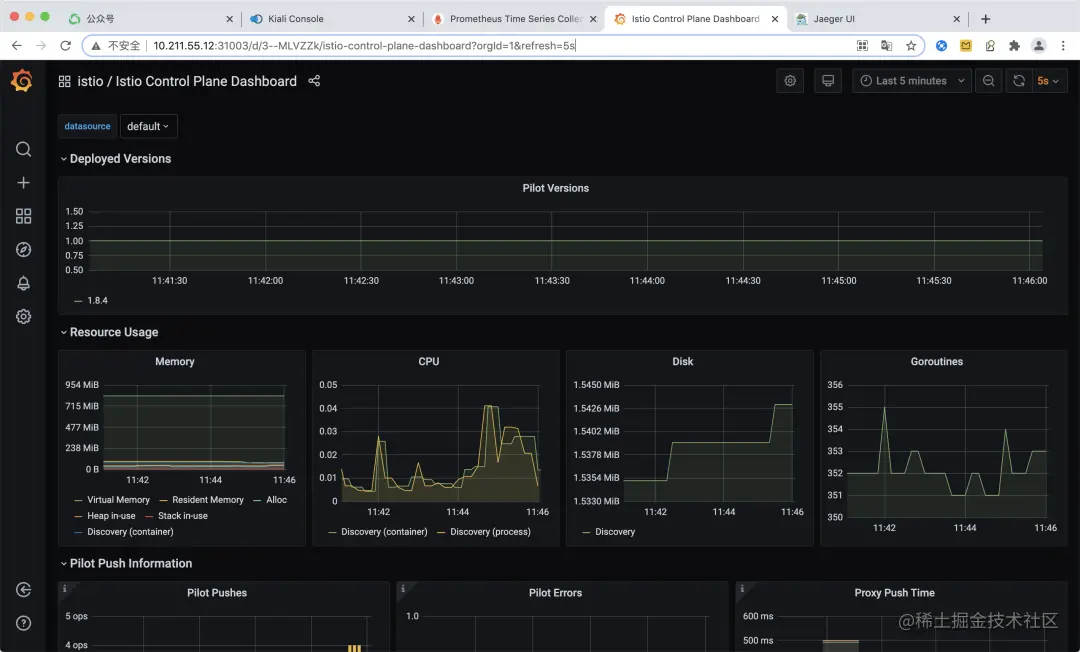Open dashboard settings gear in toolbar
Screen dimensions: 1080x652
[x=790, y=81]
